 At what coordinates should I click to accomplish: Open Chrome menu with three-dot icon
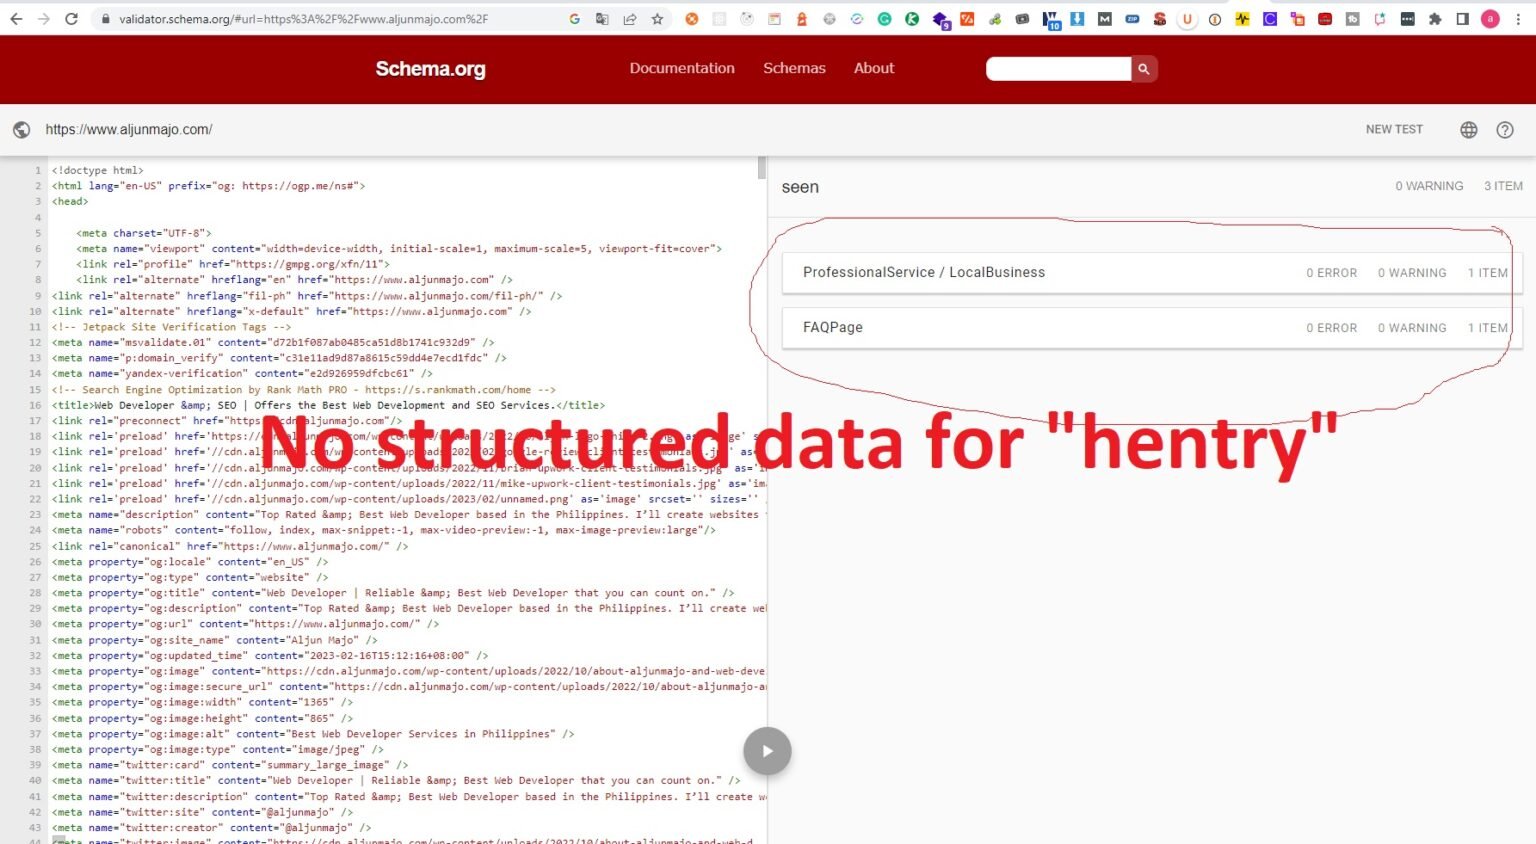(1518, 18)
